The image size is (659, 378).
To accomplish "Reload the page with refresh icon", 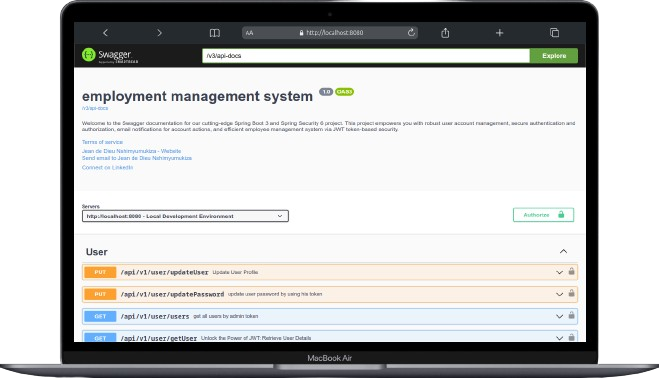I will [411, 32].
